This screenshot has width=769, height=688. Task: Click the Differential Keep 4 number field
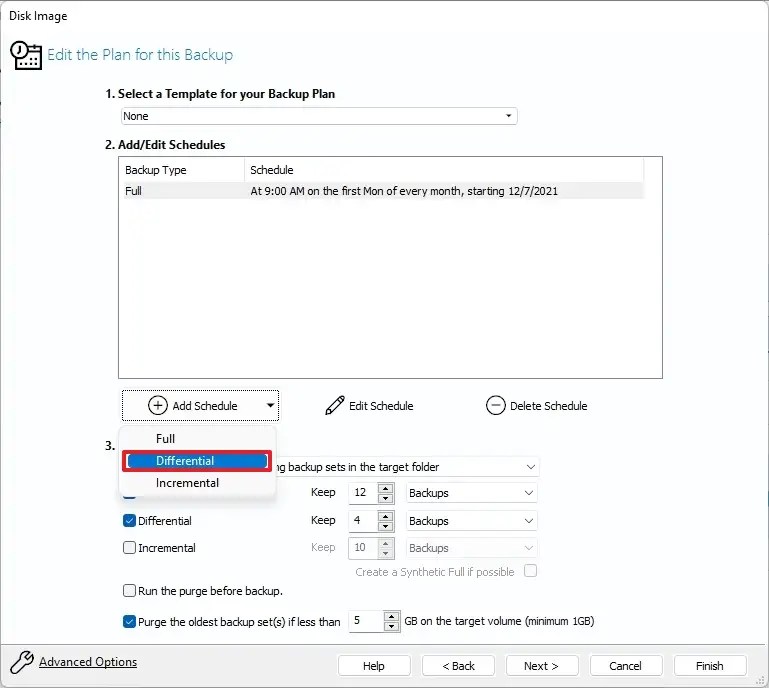tap(363, 521)
